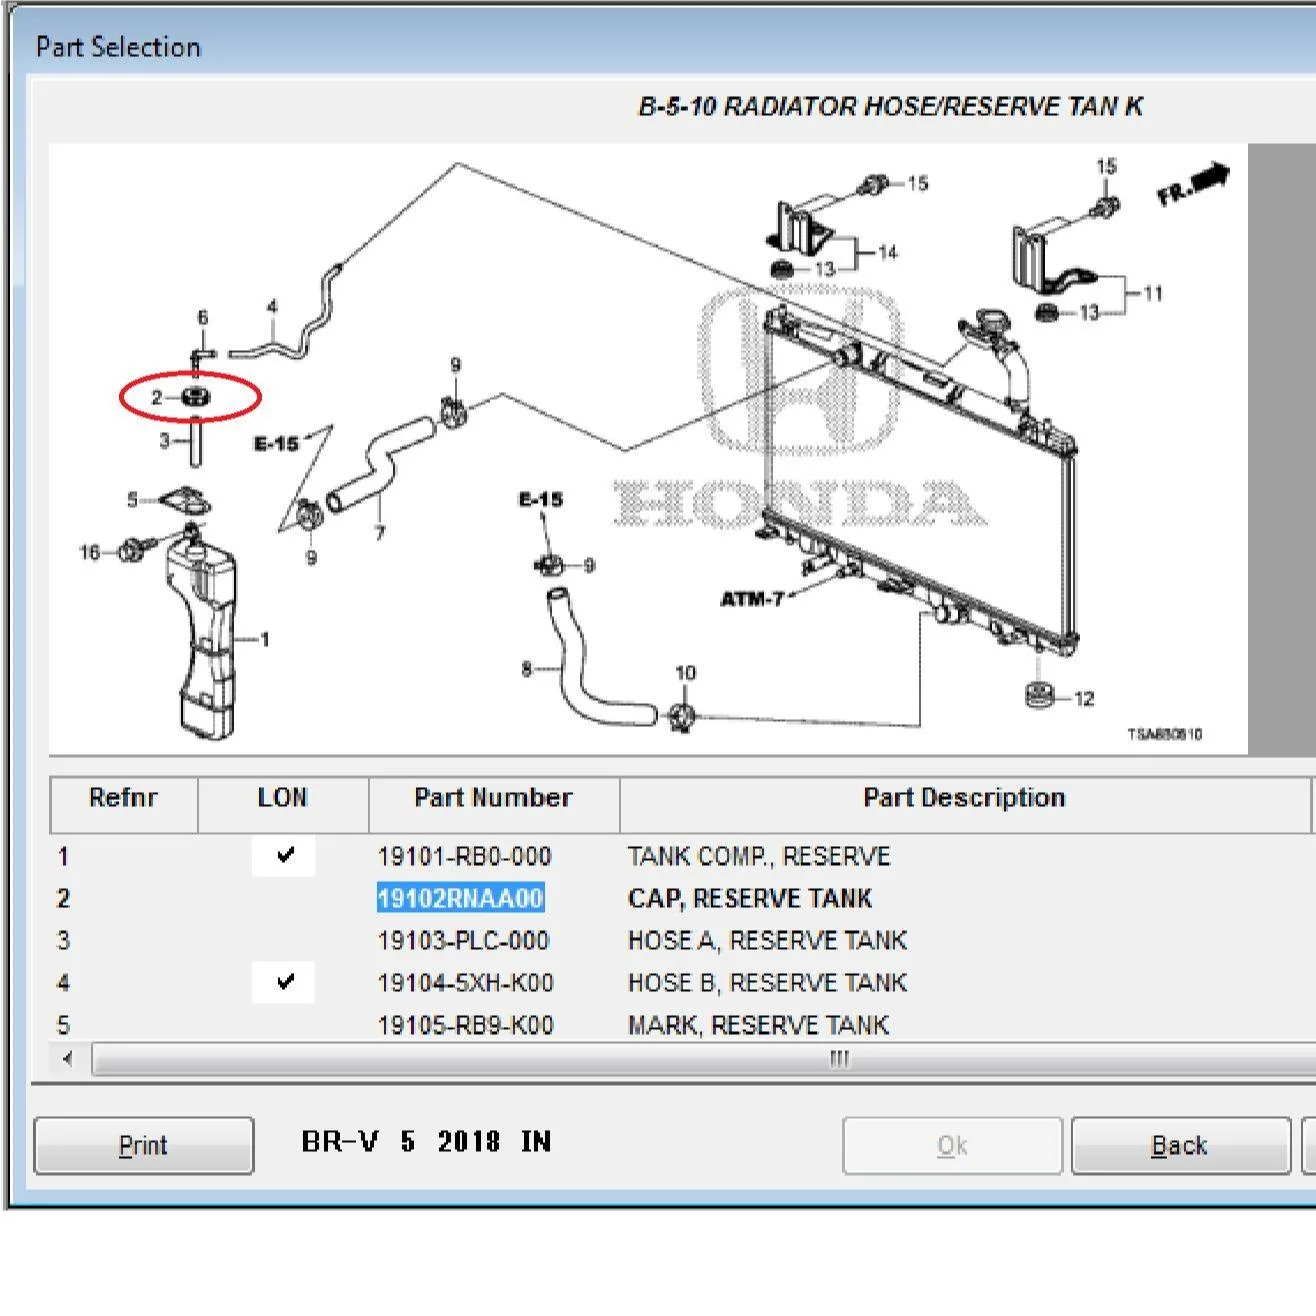Click the HOSE A, RESERVE TANK description
The image size is (1316, 1316).
click(767, 940)
